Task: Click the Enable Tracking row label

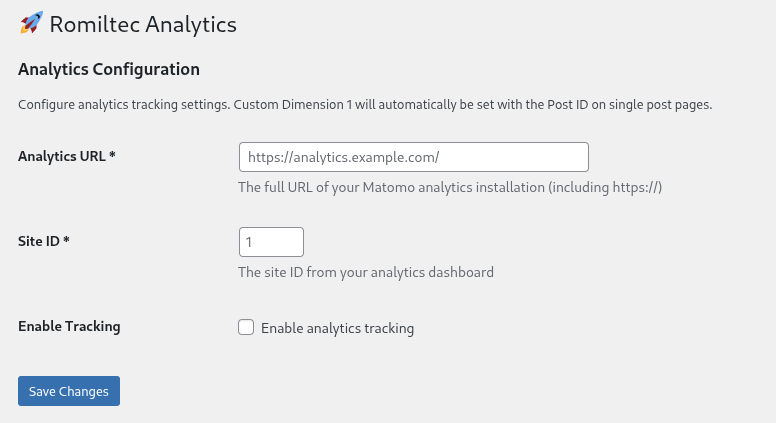Action: [x=69, y=327]
